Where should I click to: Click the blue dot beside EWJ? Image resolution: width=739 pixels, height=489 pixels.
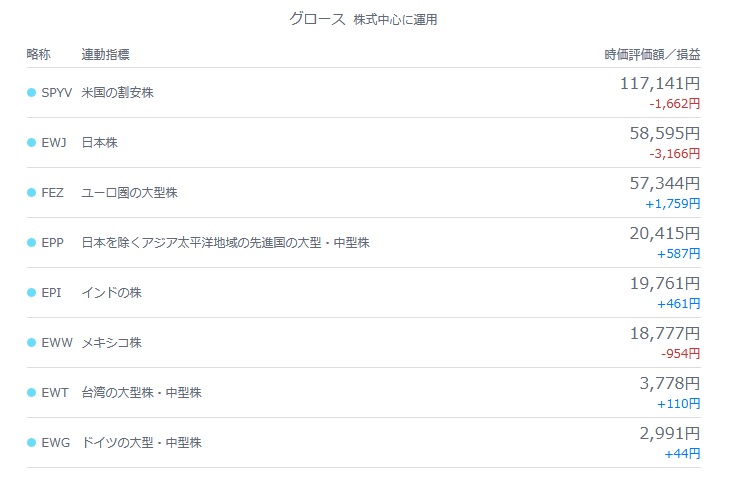(x=32, y=143)
